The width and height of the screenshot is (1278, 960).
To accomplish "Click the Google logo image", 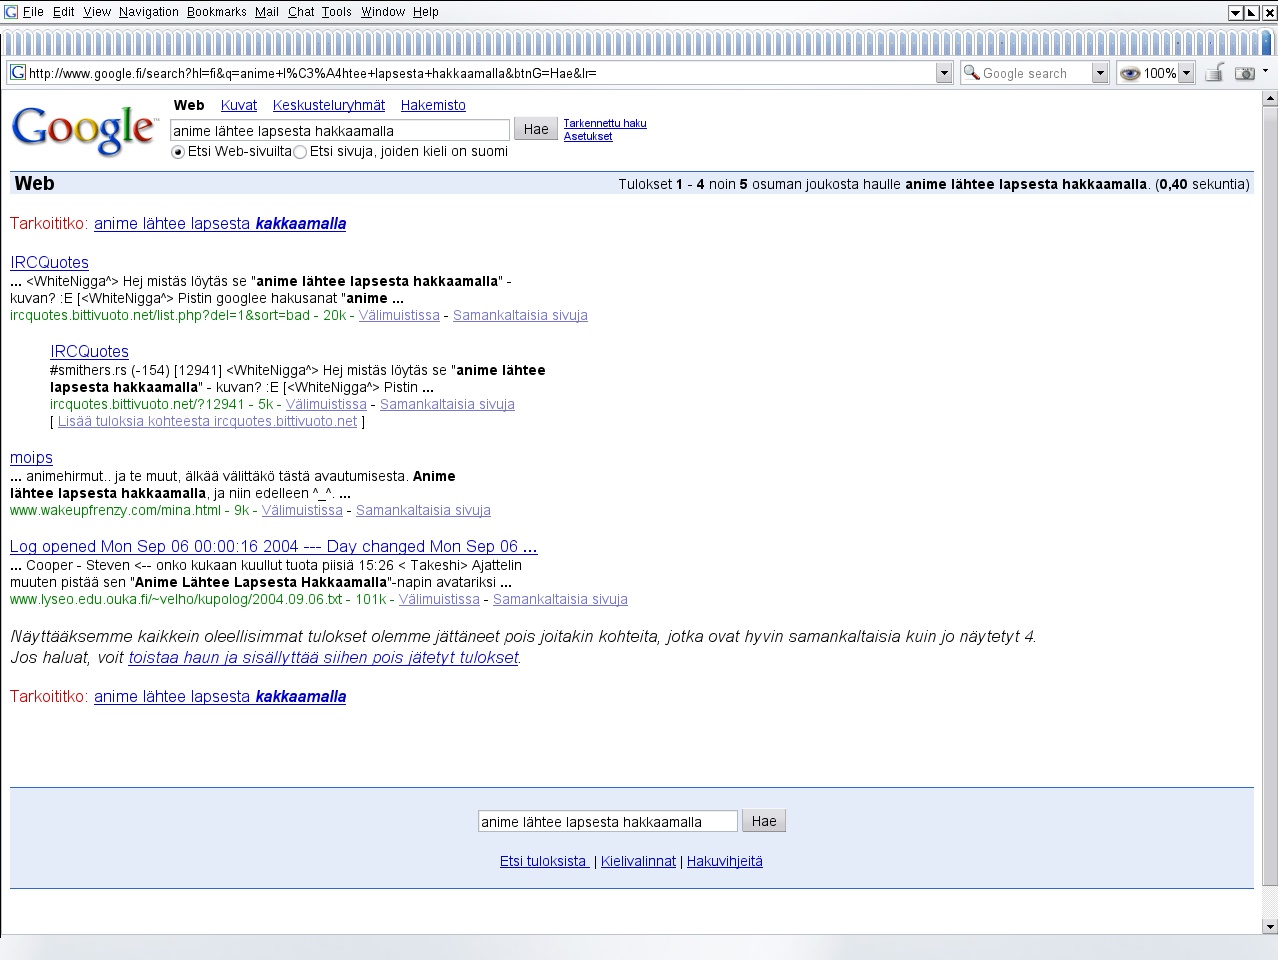I will [x=84, y=131].
